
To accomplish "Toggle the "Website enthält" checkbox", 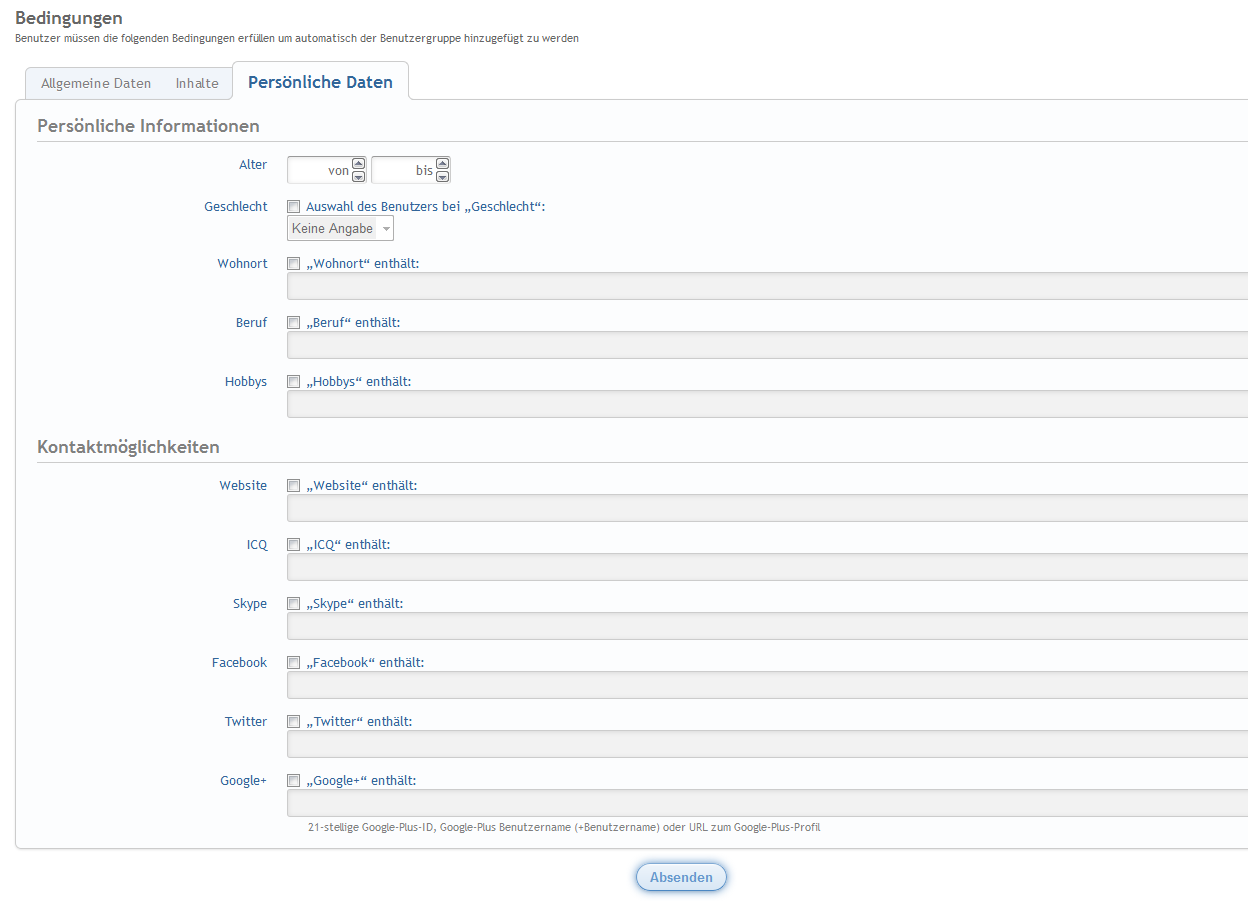I will (294, 486).
